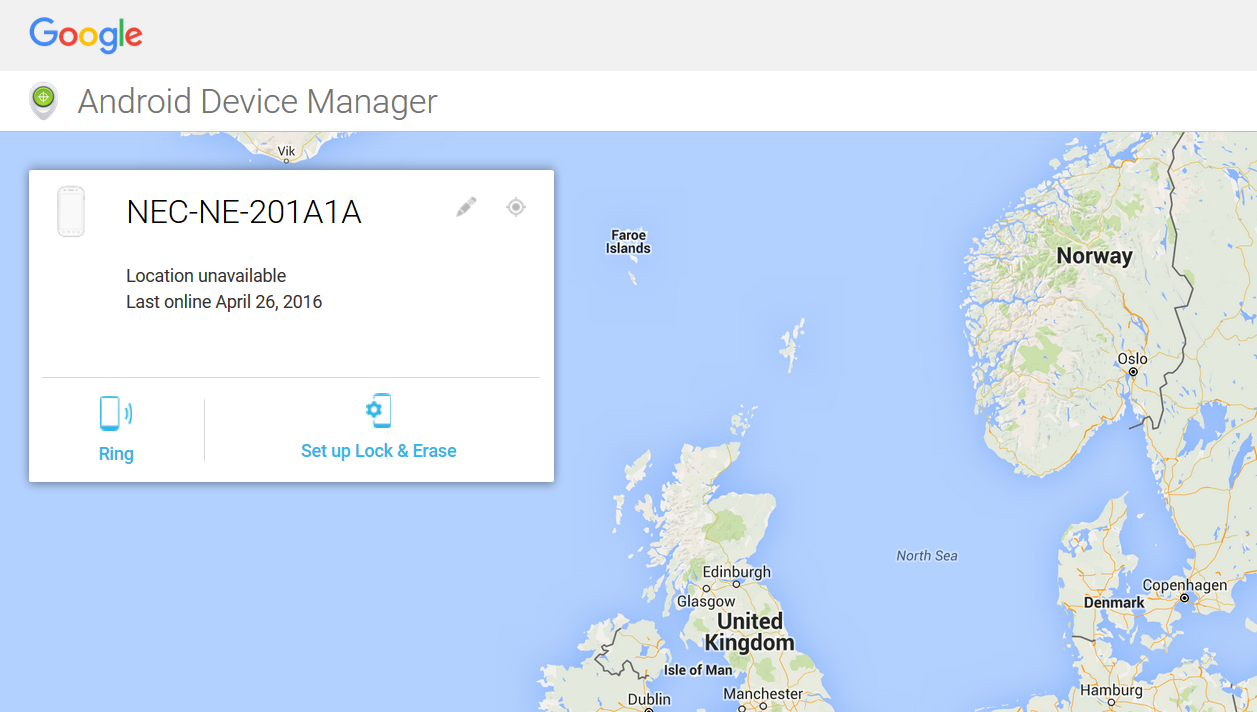Click the Location unavailable text
Screen dimensions: 1257x712
[x=206, y=276]
